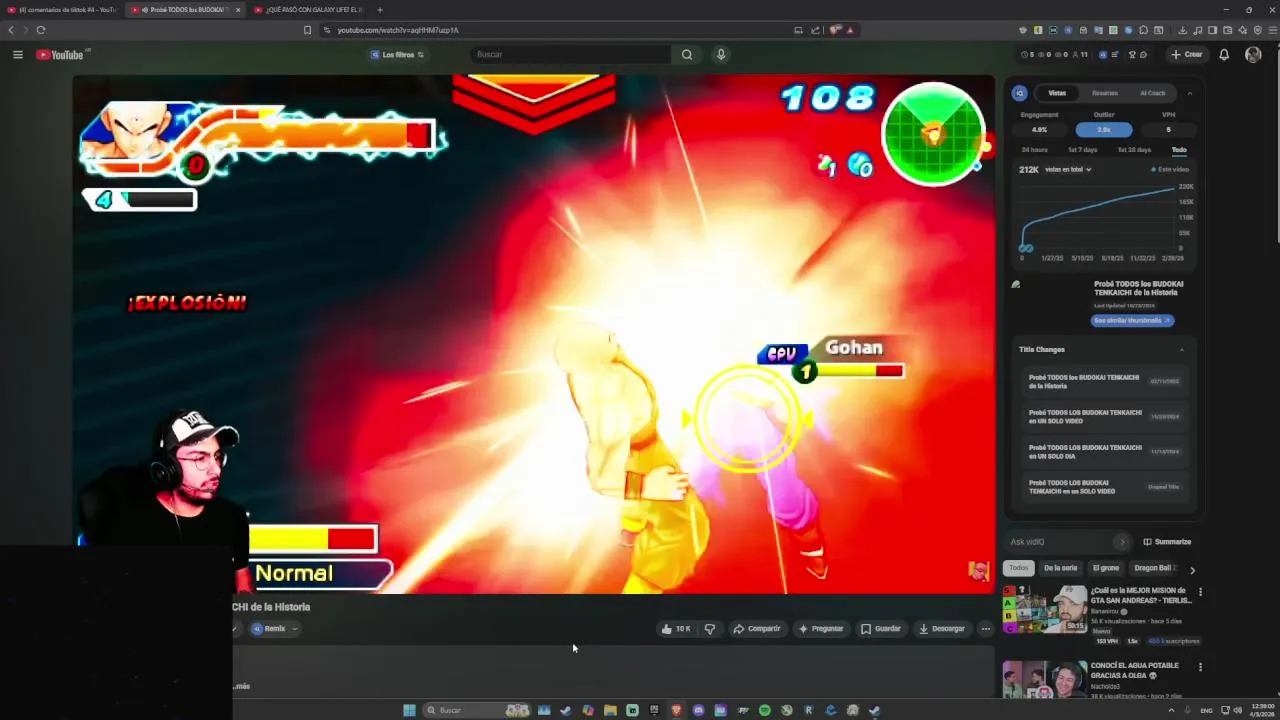
Task: Switch to the AI Coach tab
Action: point(1153,93)
